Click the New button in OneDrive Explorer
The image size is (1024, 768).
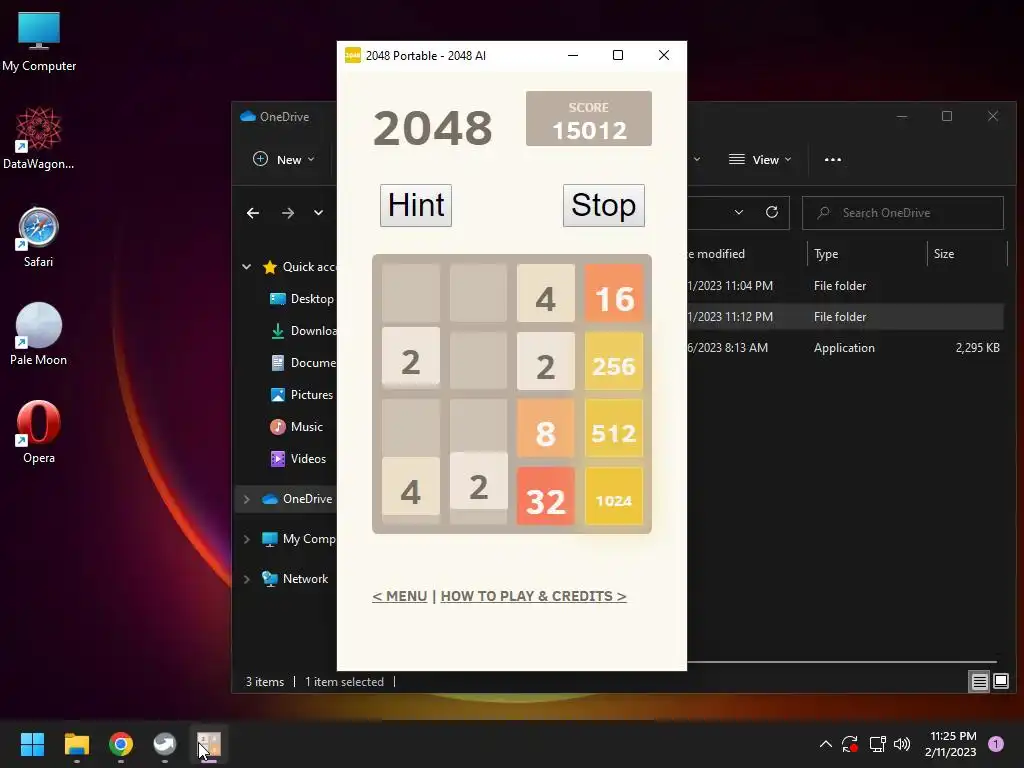coord(284,159)
